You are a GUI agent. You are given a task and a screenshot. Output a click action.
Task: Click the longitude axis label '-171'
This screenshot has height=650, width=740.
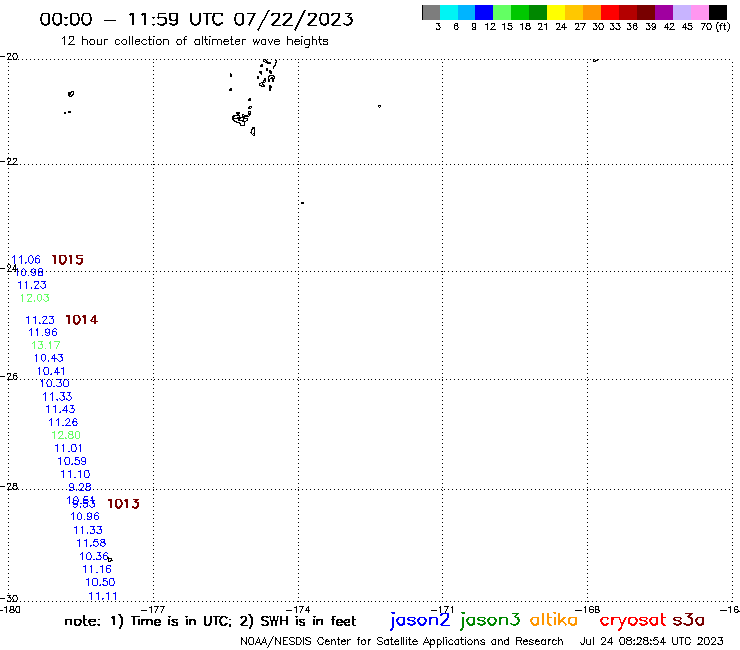(442, 609)
